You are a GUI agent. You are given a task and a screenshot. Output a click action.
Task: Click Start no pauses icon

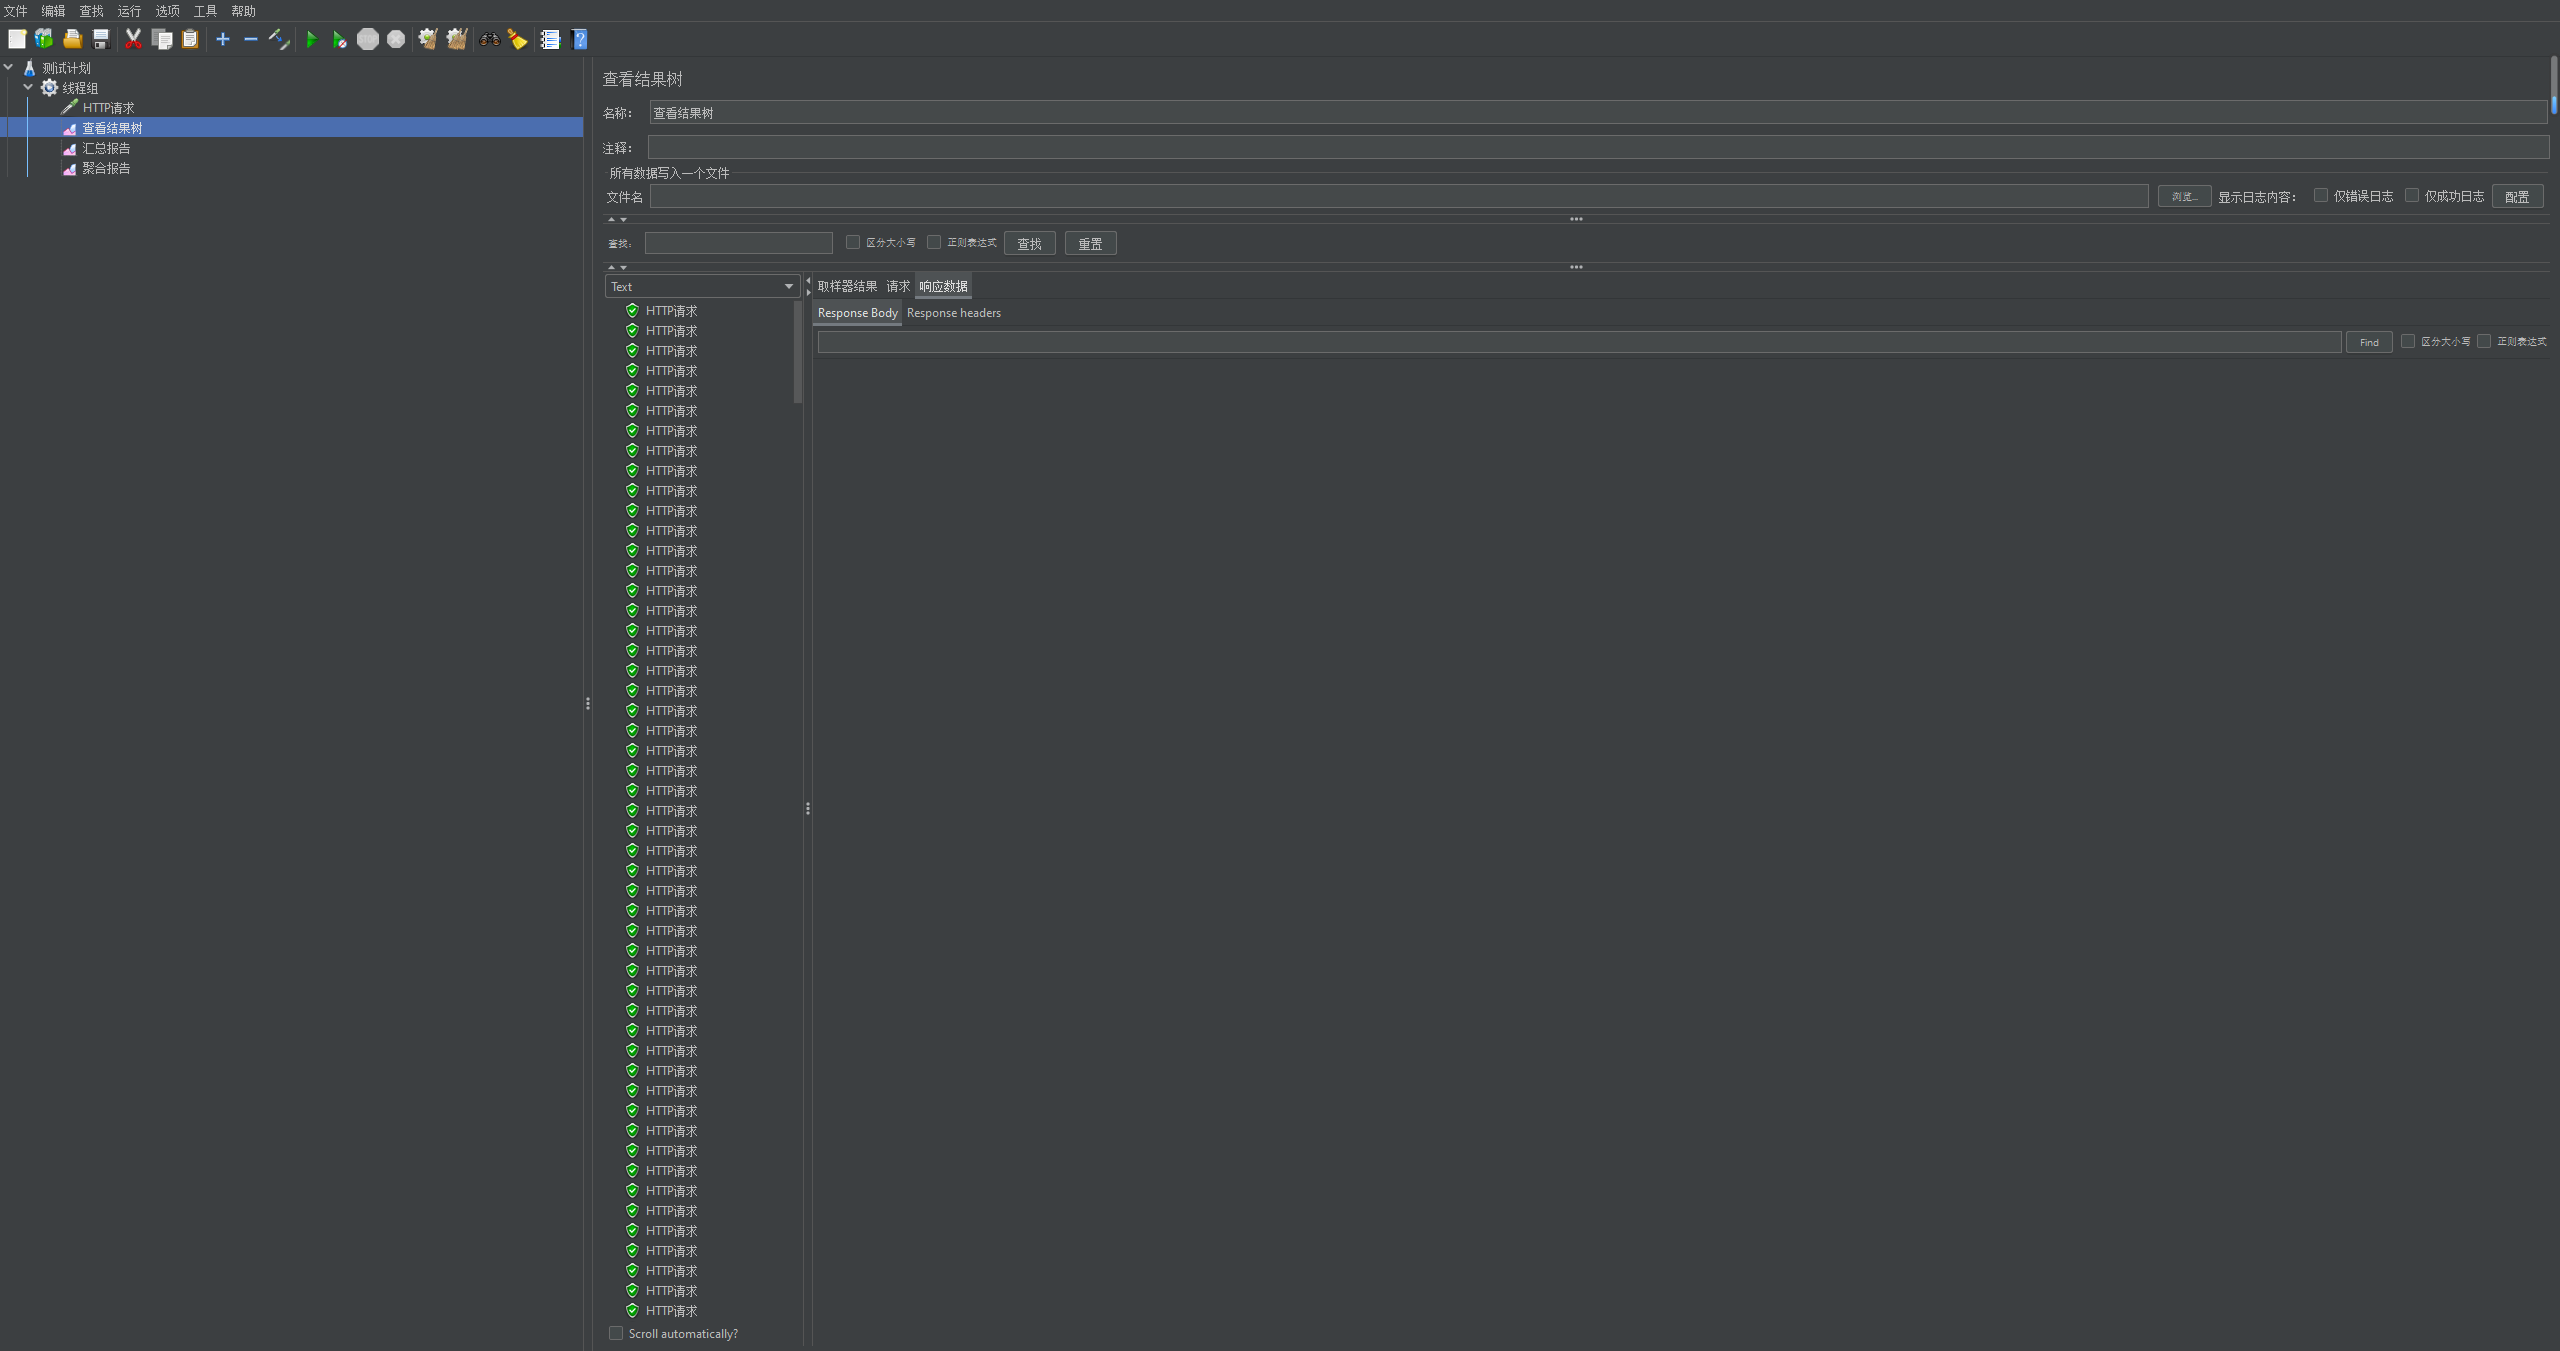click(339, 40)
